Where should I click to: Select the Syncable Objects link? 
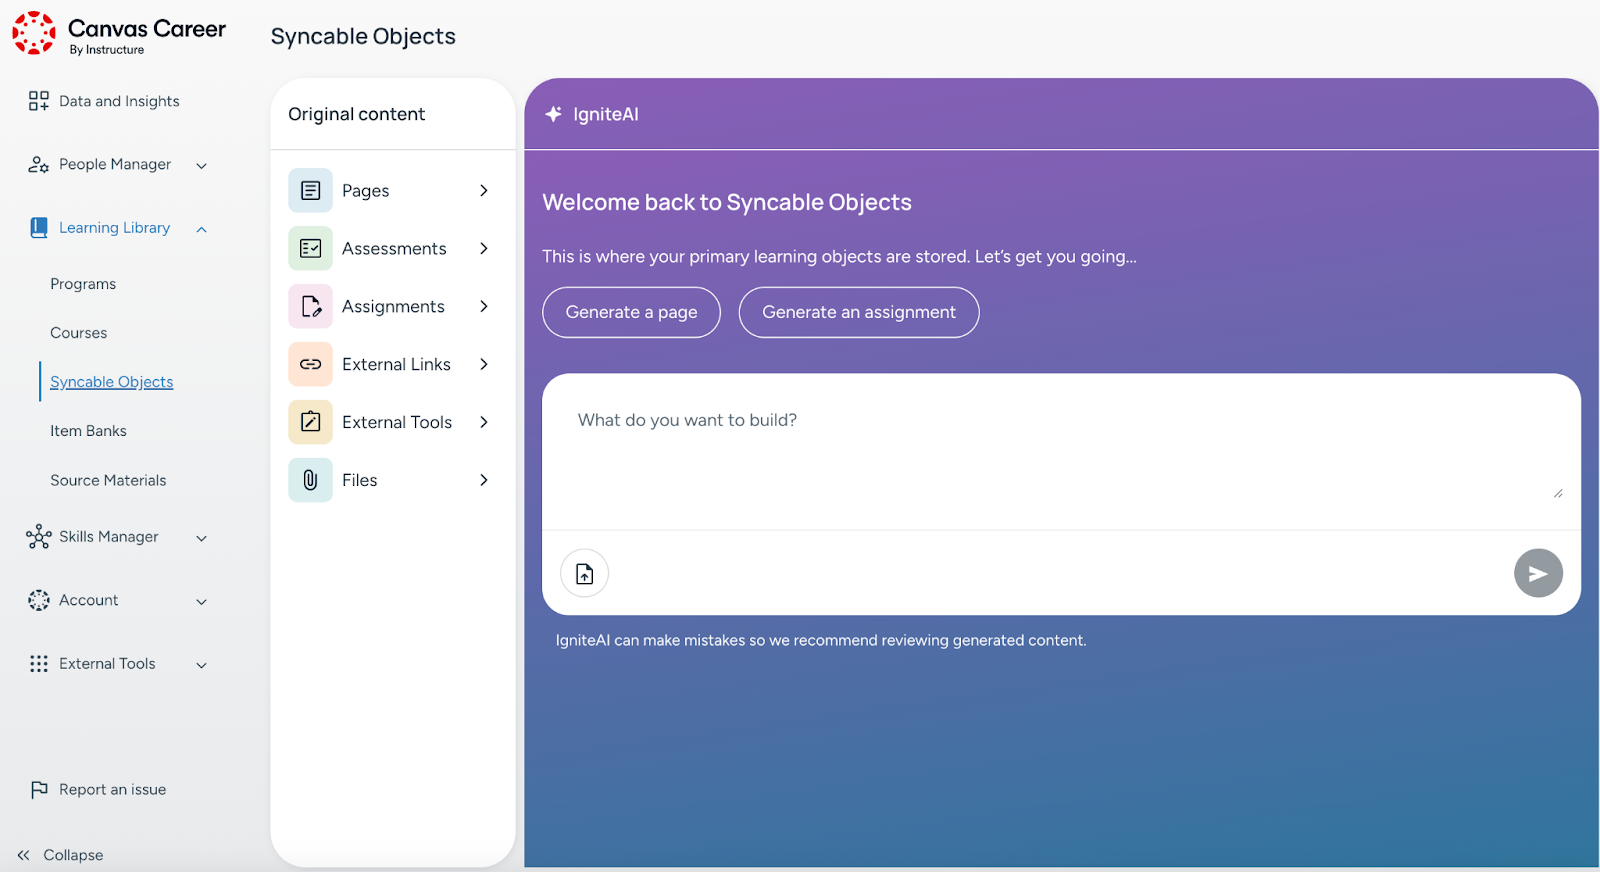pyautogui.click(x=112, y=382)
